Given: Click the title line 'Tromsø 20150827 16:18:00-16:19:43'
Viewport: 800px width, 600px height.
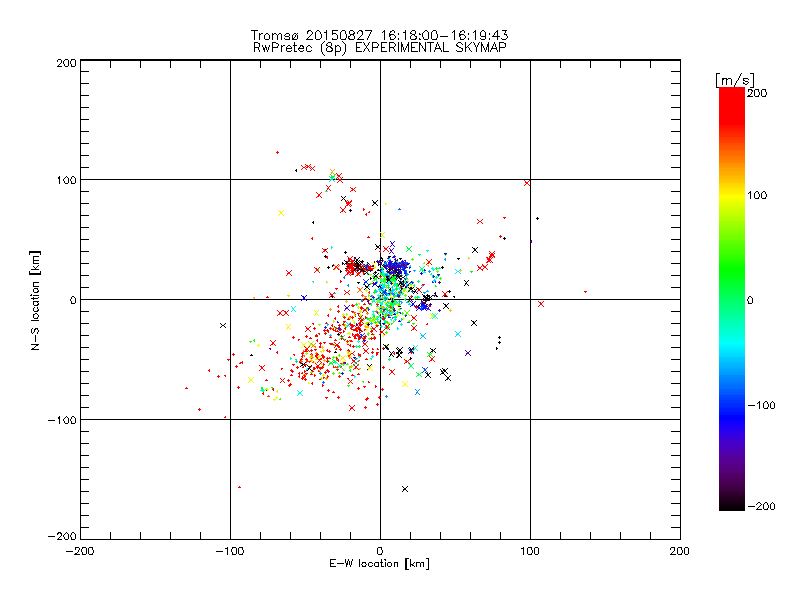Looking at the screenshot, I should coord(379,35).
